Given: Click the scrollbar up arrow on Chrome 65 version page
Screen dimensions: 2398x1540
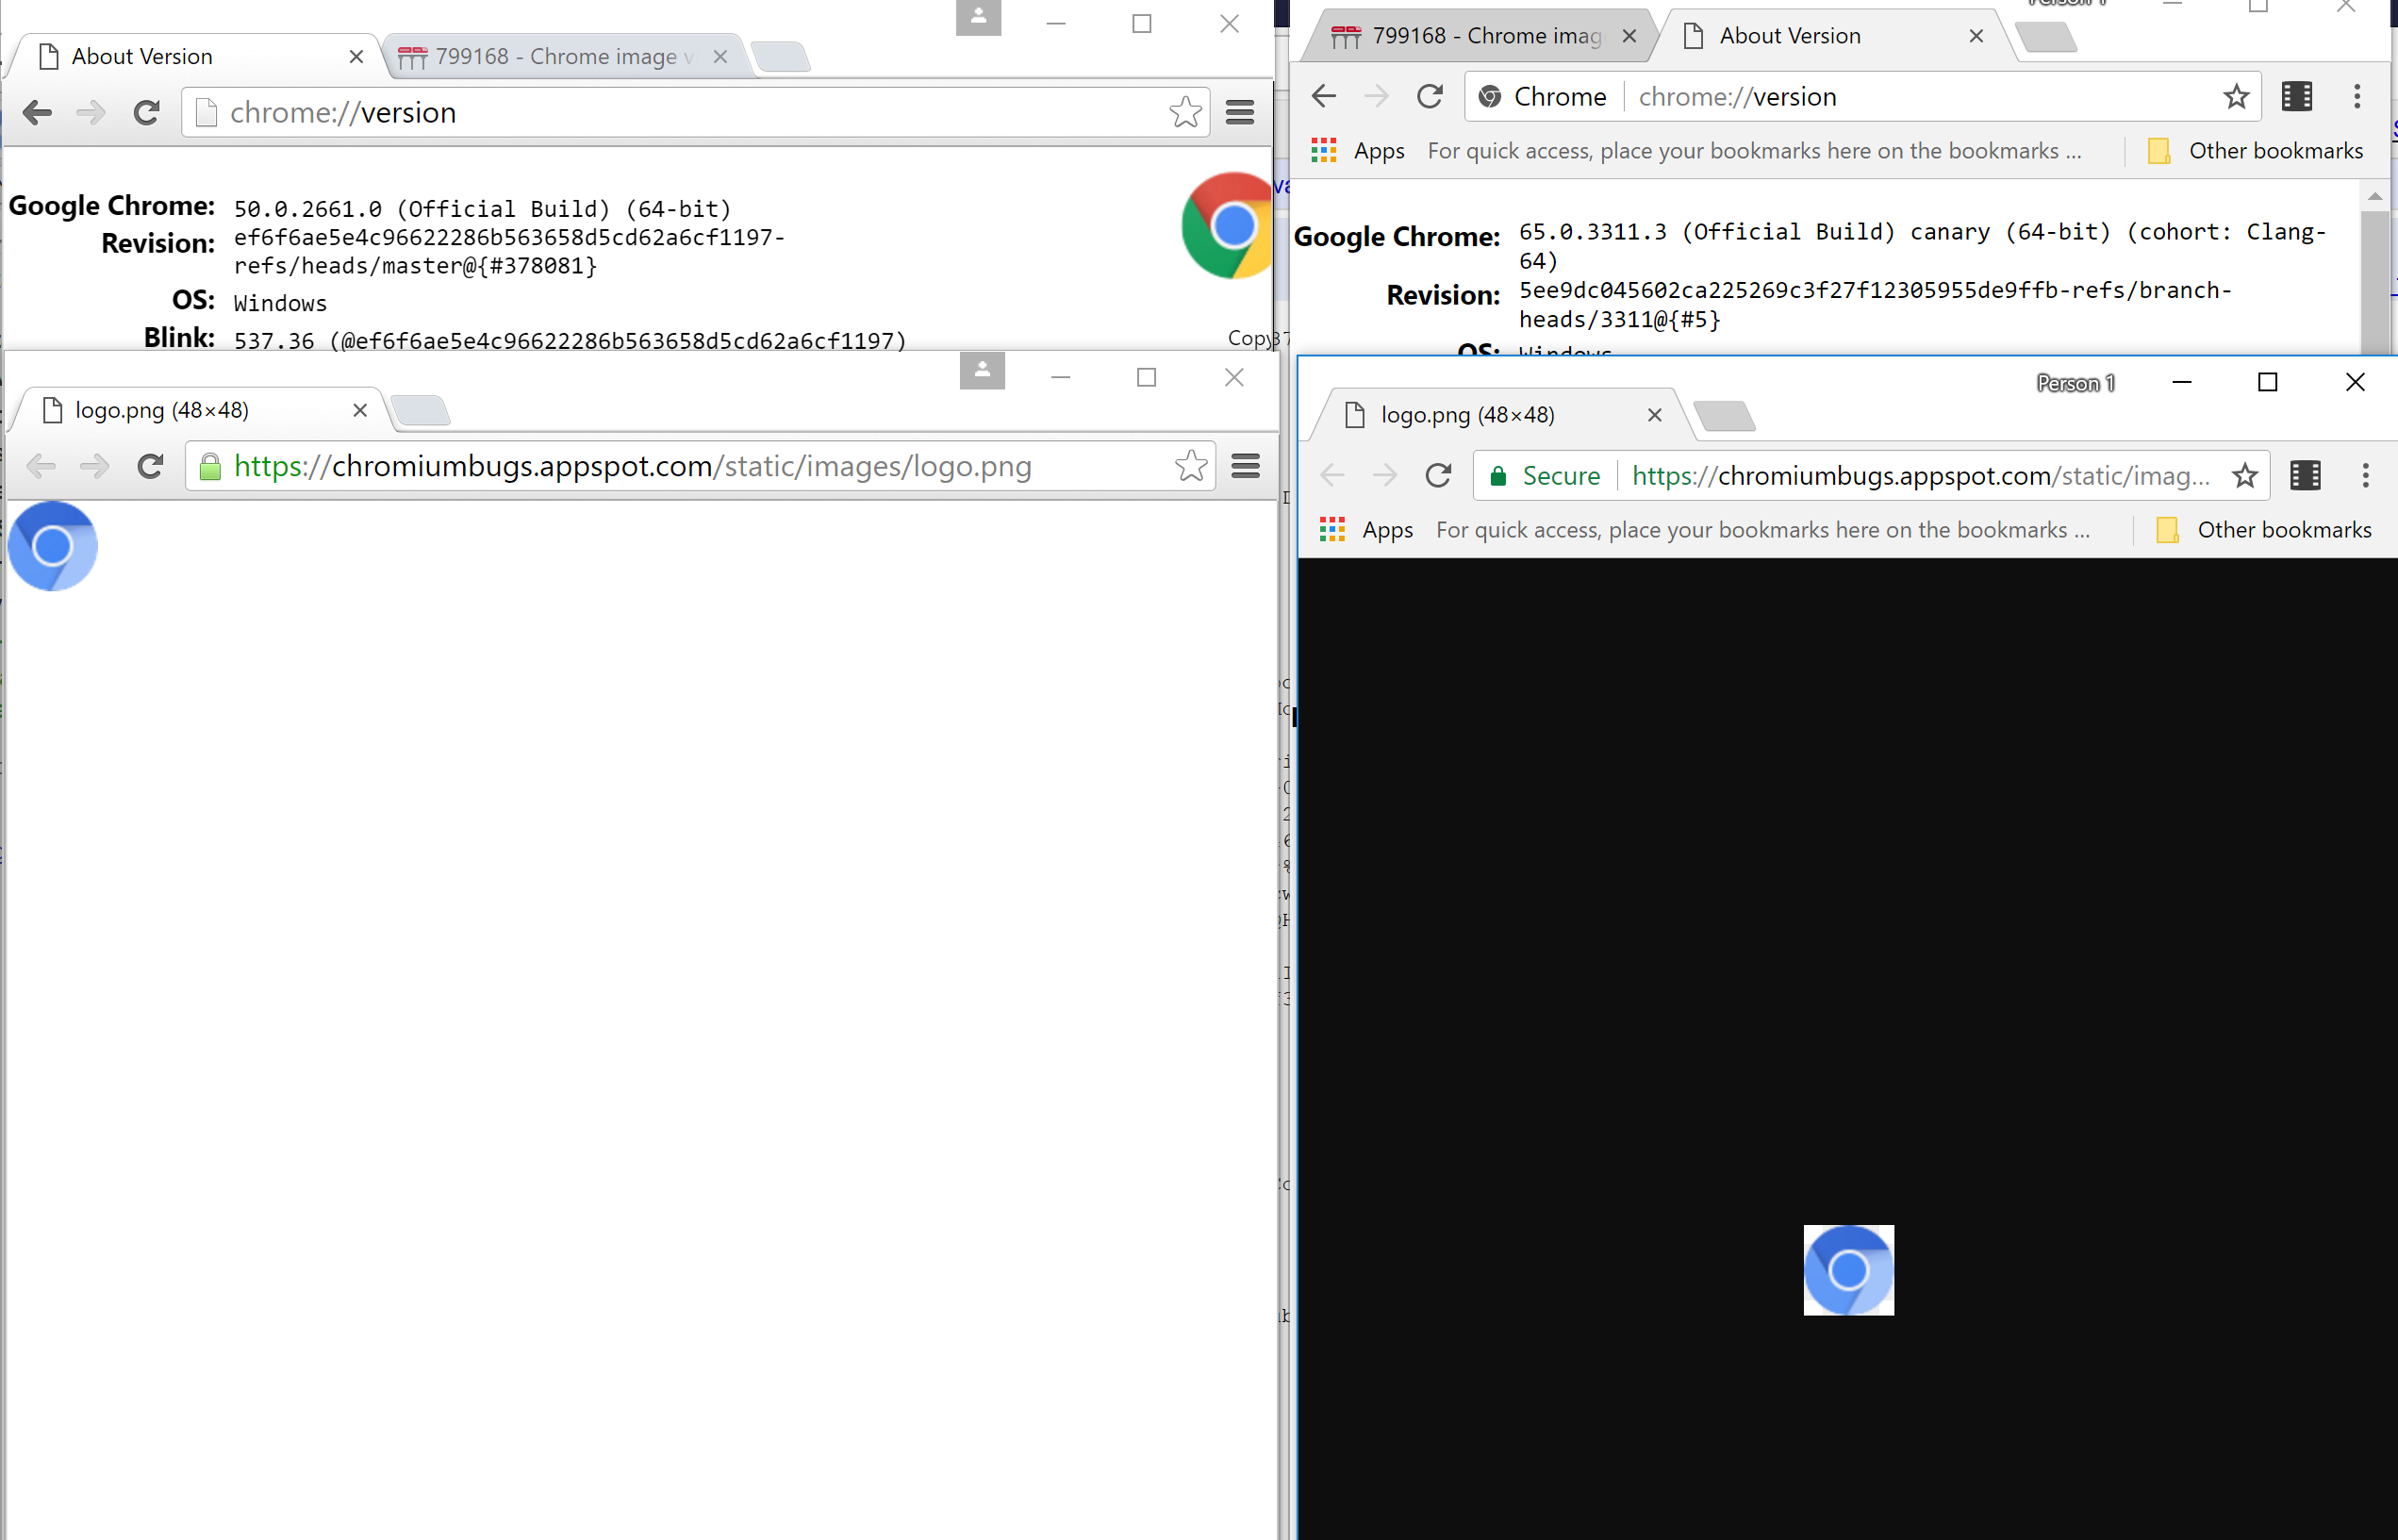Looking at the screenshot, I should click(2375, 196).
